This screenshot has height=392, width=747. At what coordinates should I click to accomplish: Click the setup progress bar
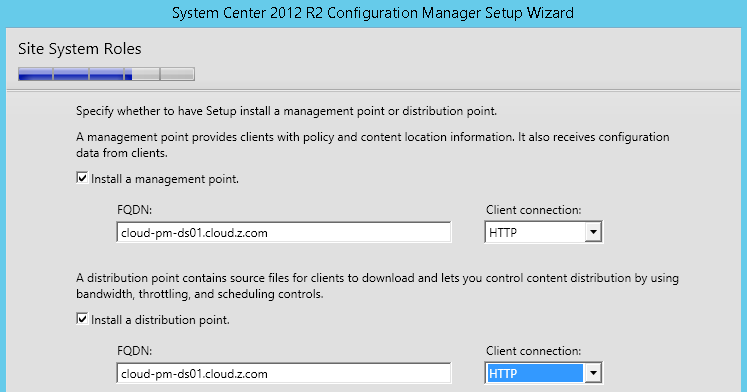click(x=106, y=74)
